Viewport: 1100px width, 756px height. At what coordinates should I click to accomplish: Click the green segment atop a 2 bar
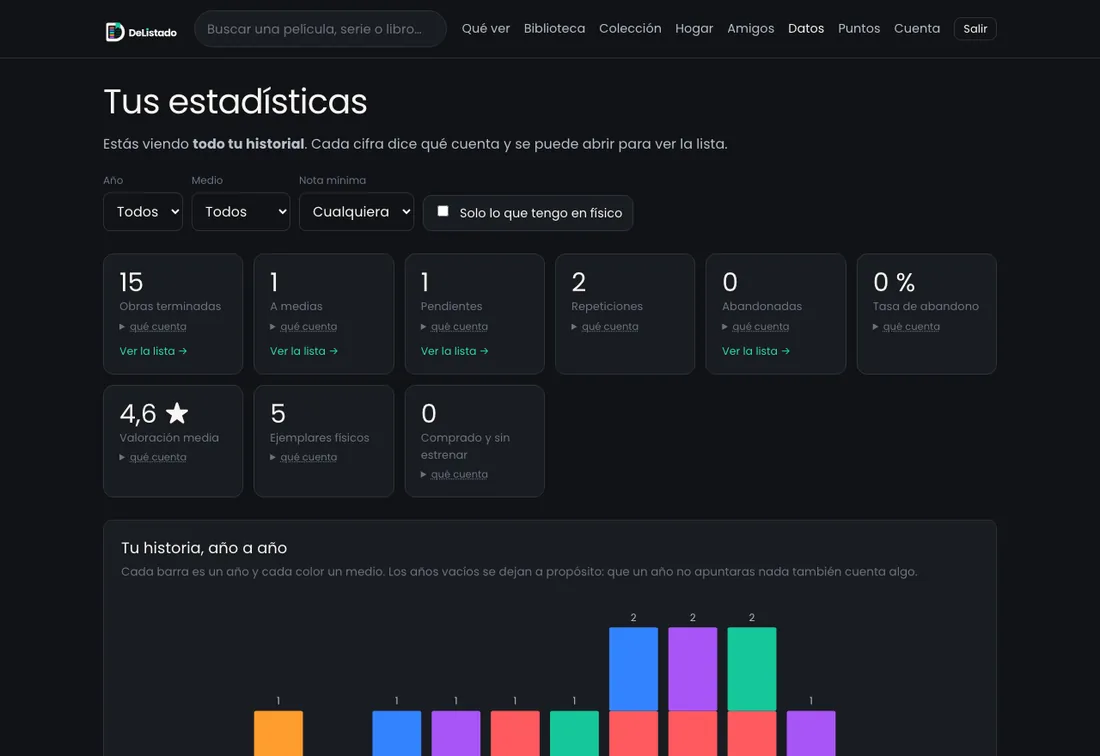[x=752, y=669]
